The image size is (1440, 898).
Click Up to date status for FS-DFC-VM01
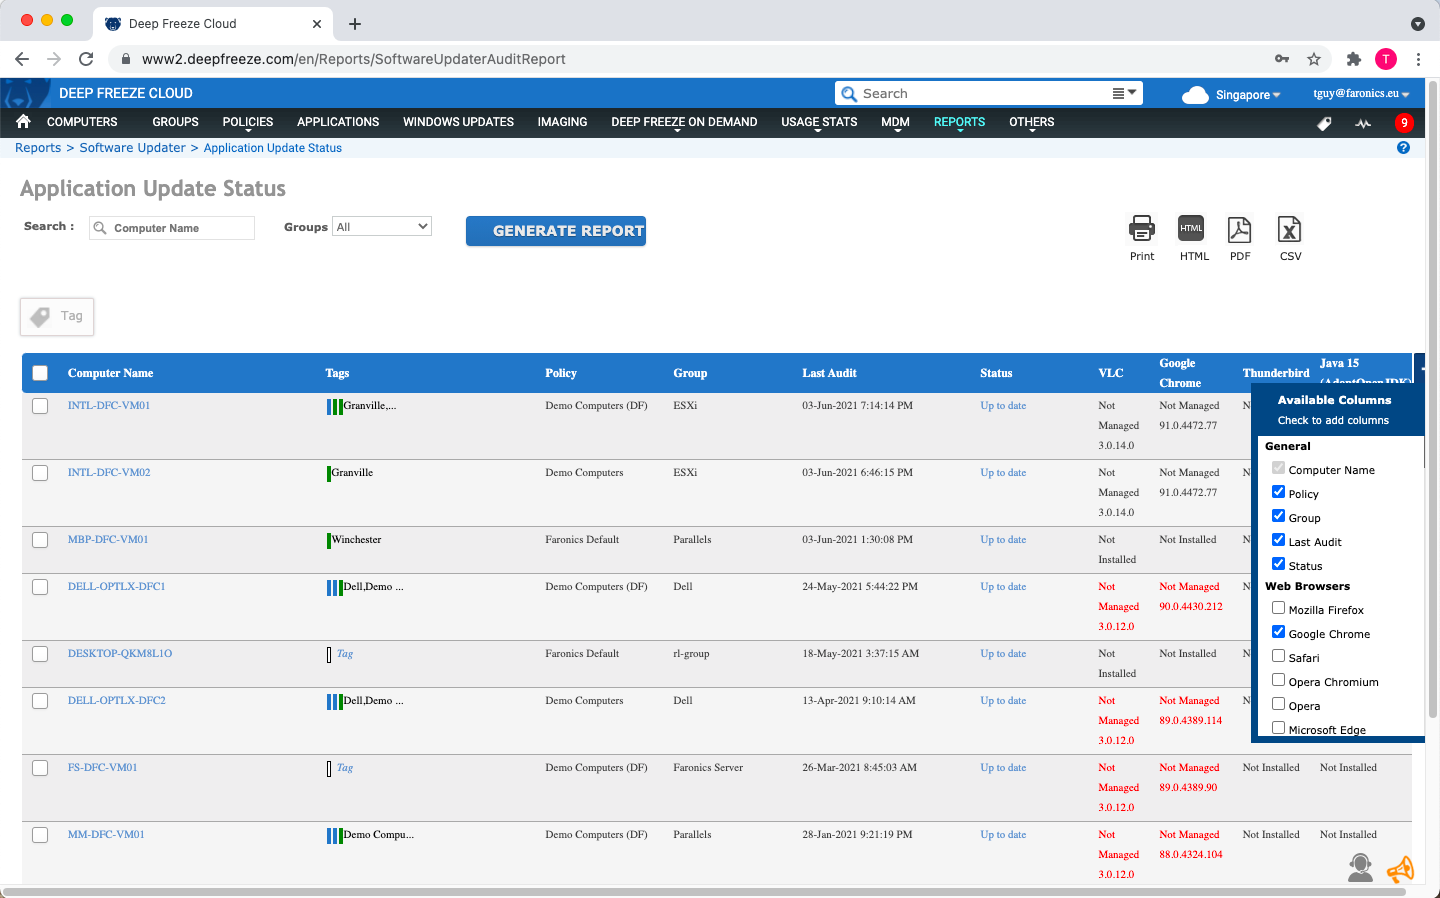click(1003, 768)
